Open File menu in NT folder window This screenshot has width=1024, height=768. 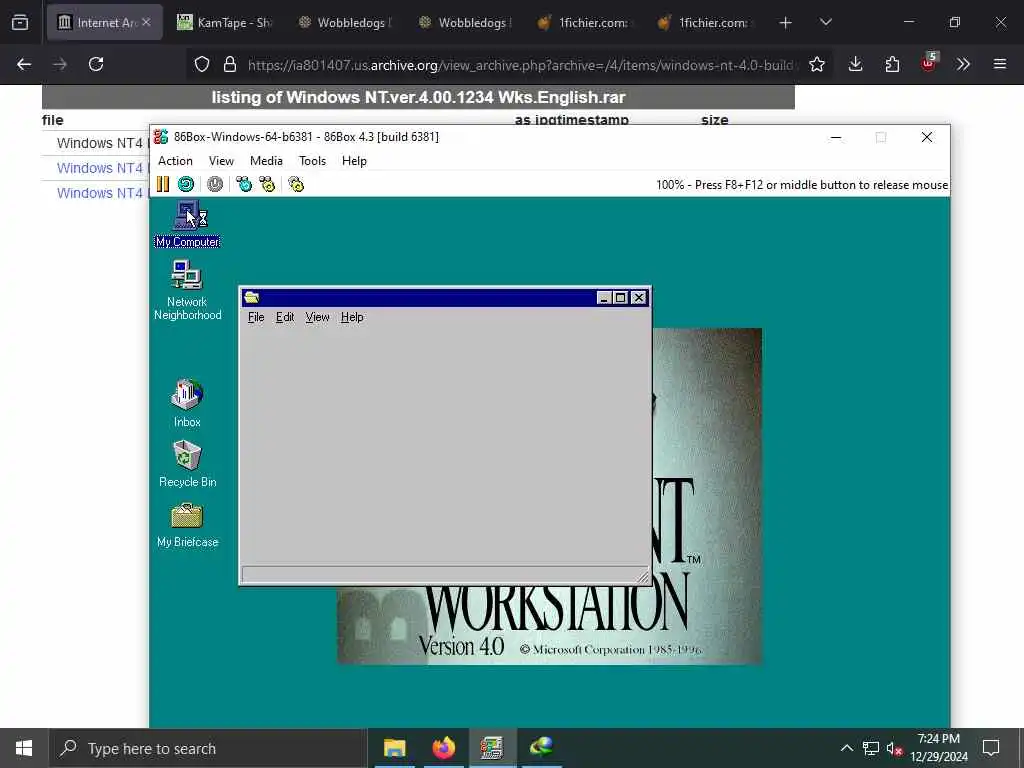(x=256, y=317)
